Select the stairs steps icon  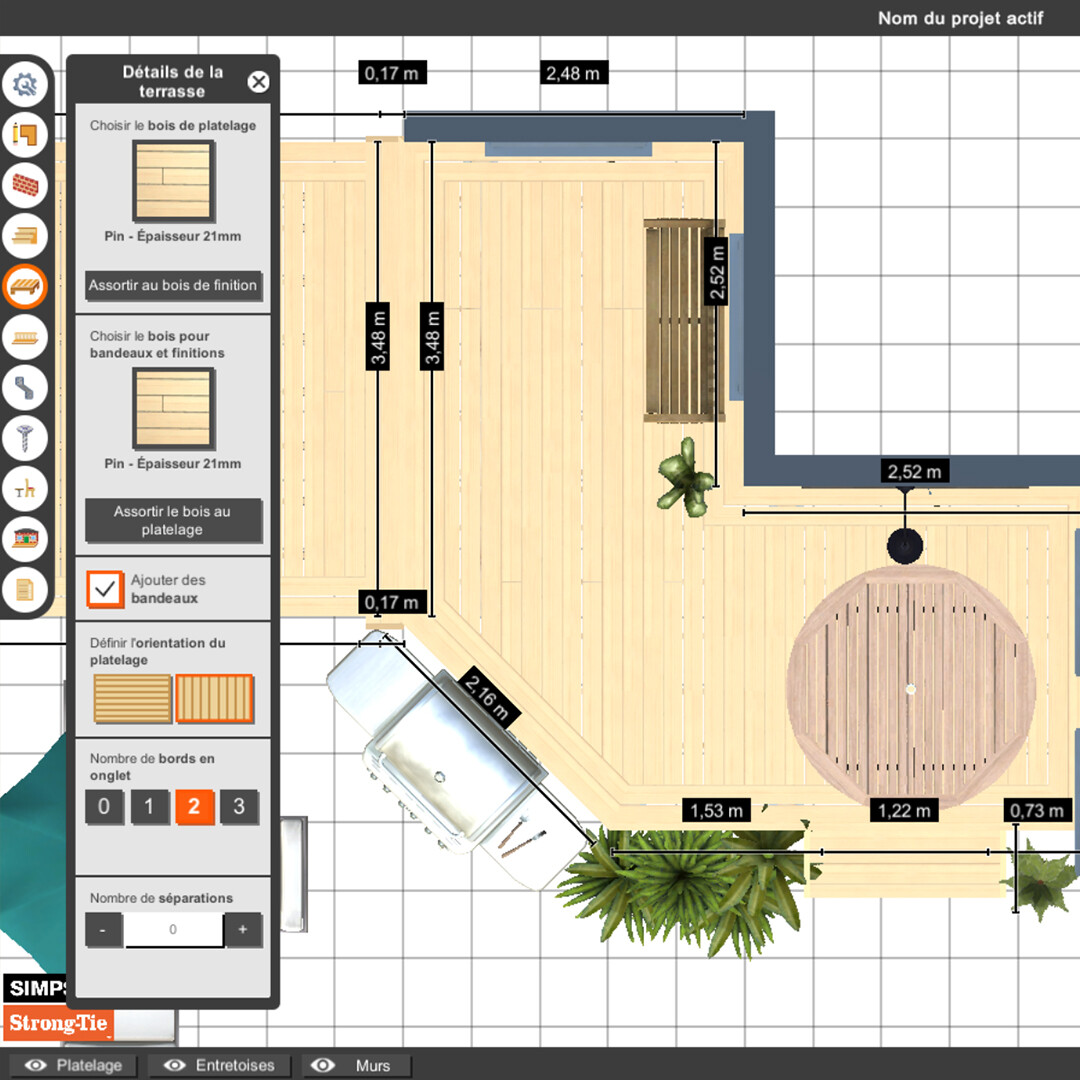point(25,236)
